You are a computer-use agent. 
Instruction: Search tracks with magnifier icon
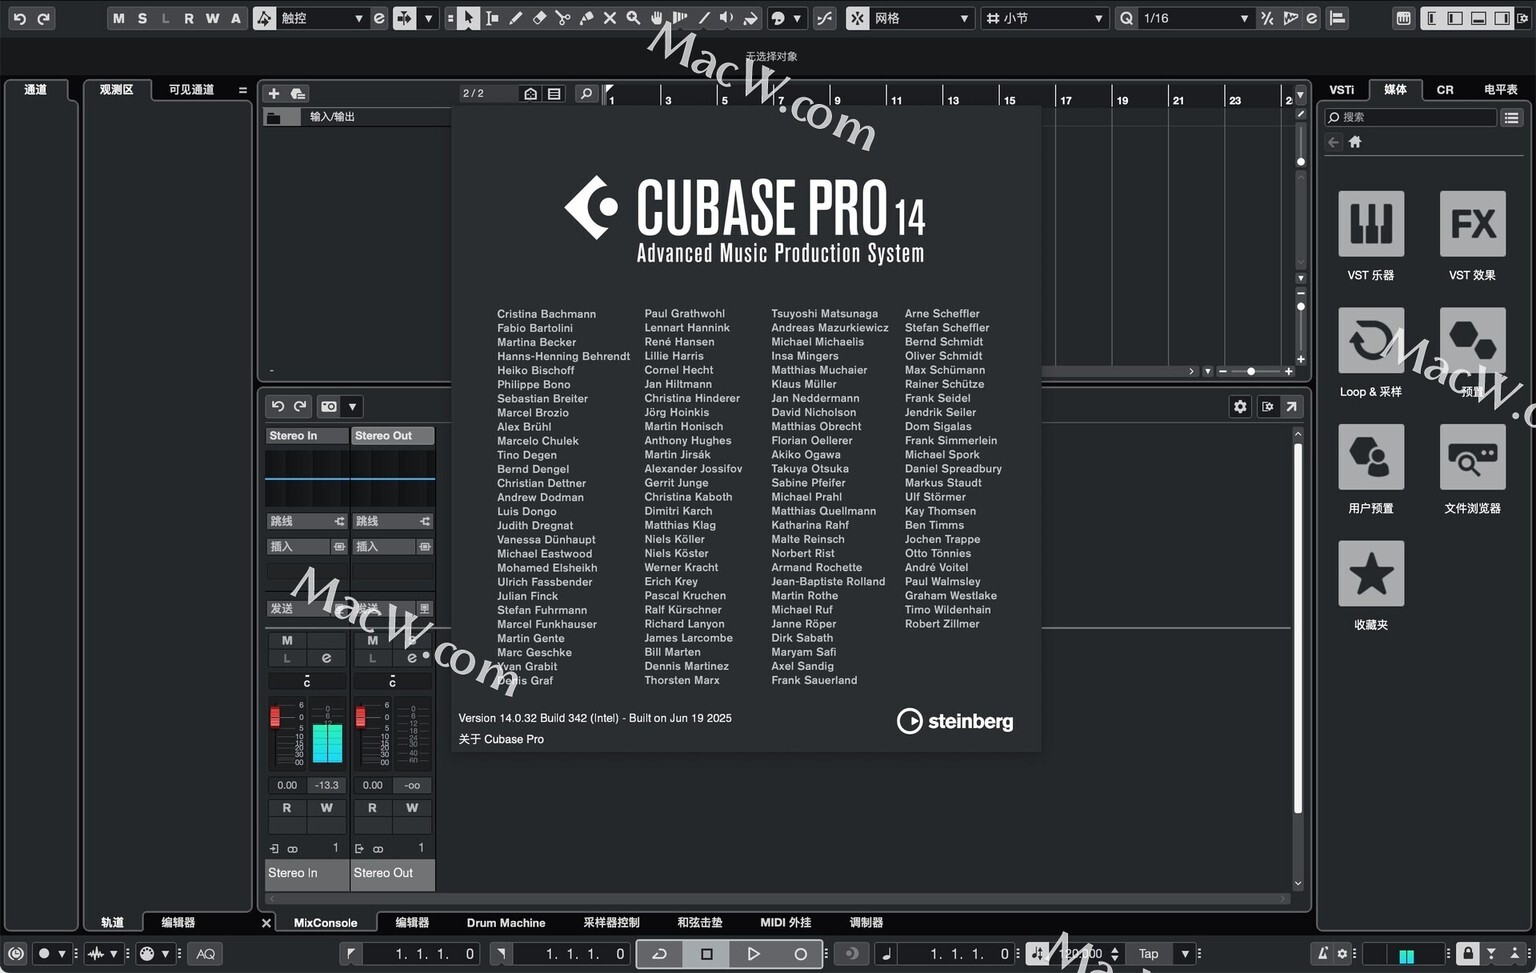(586, 93)
